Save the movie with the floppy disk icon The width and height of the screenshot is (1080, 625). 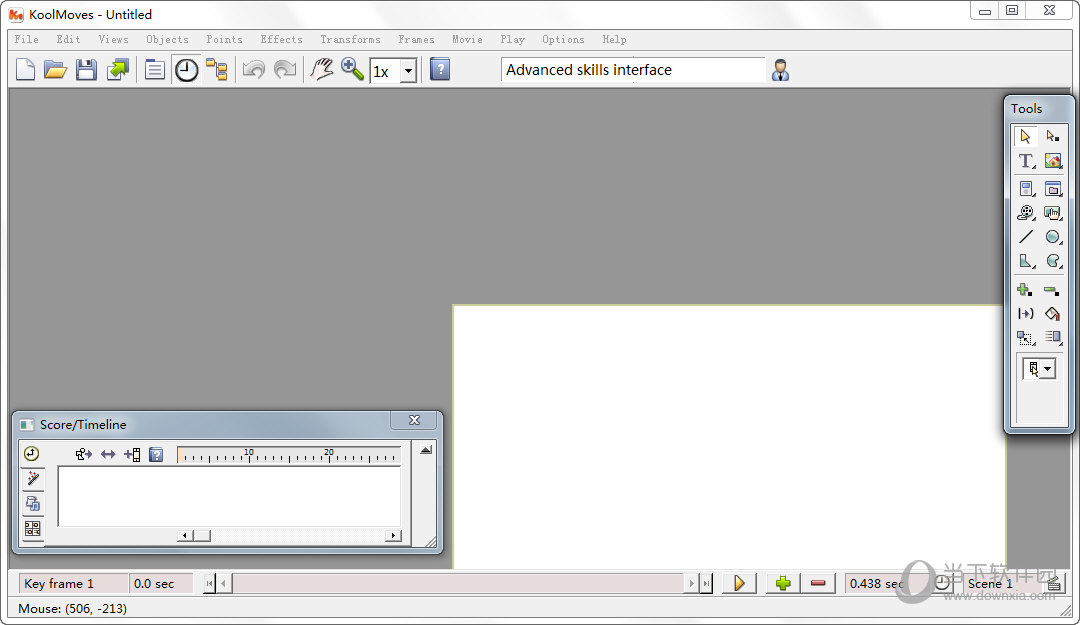(86, 70)
